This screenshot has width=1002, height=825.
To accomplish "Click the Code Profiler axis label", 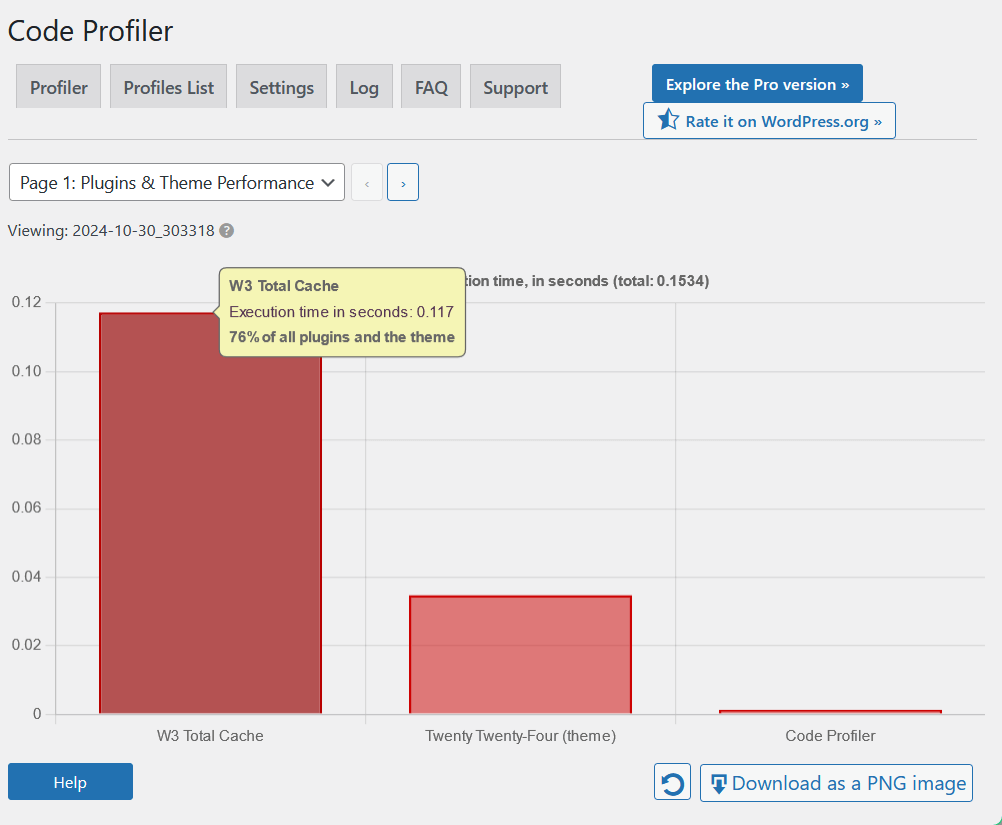I will click(830, 736).
